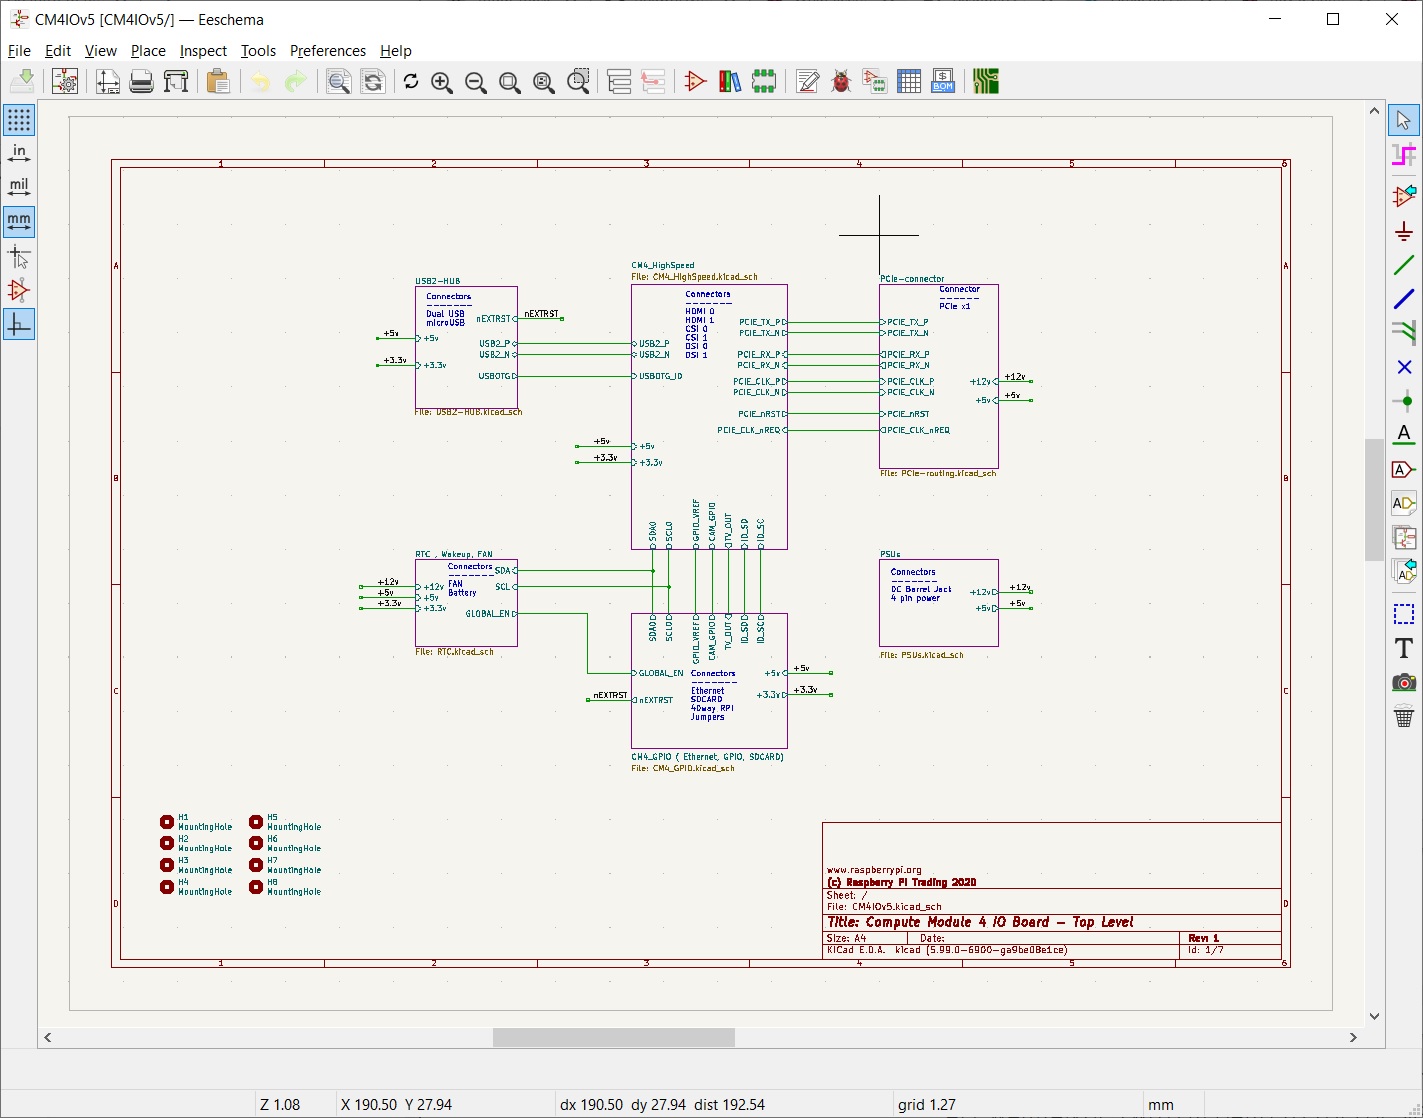Open the Inspect menu
This screenshot has width=1423, height=1118.
(203, 50)
